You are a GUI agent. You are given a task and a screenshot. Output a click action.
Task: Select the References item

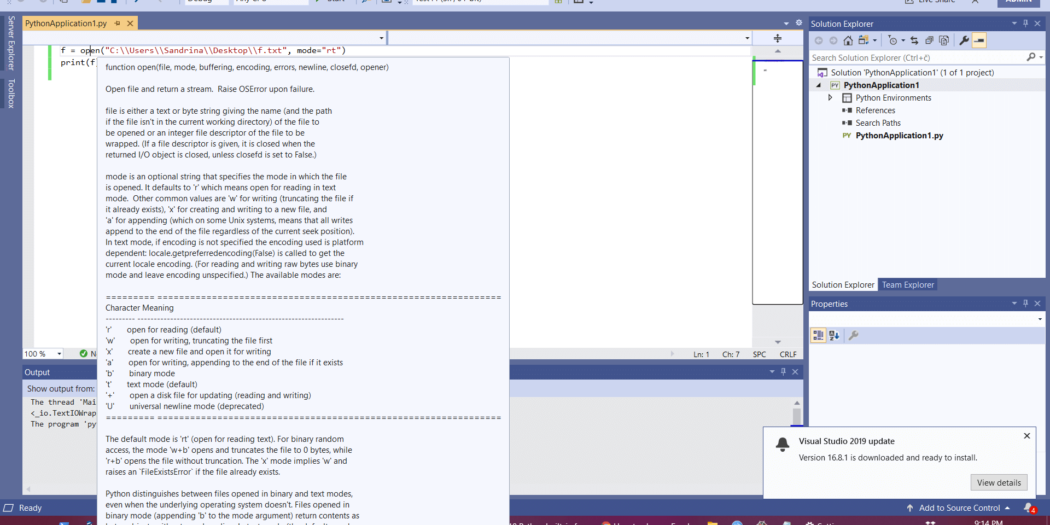click(x=875, y=110)
